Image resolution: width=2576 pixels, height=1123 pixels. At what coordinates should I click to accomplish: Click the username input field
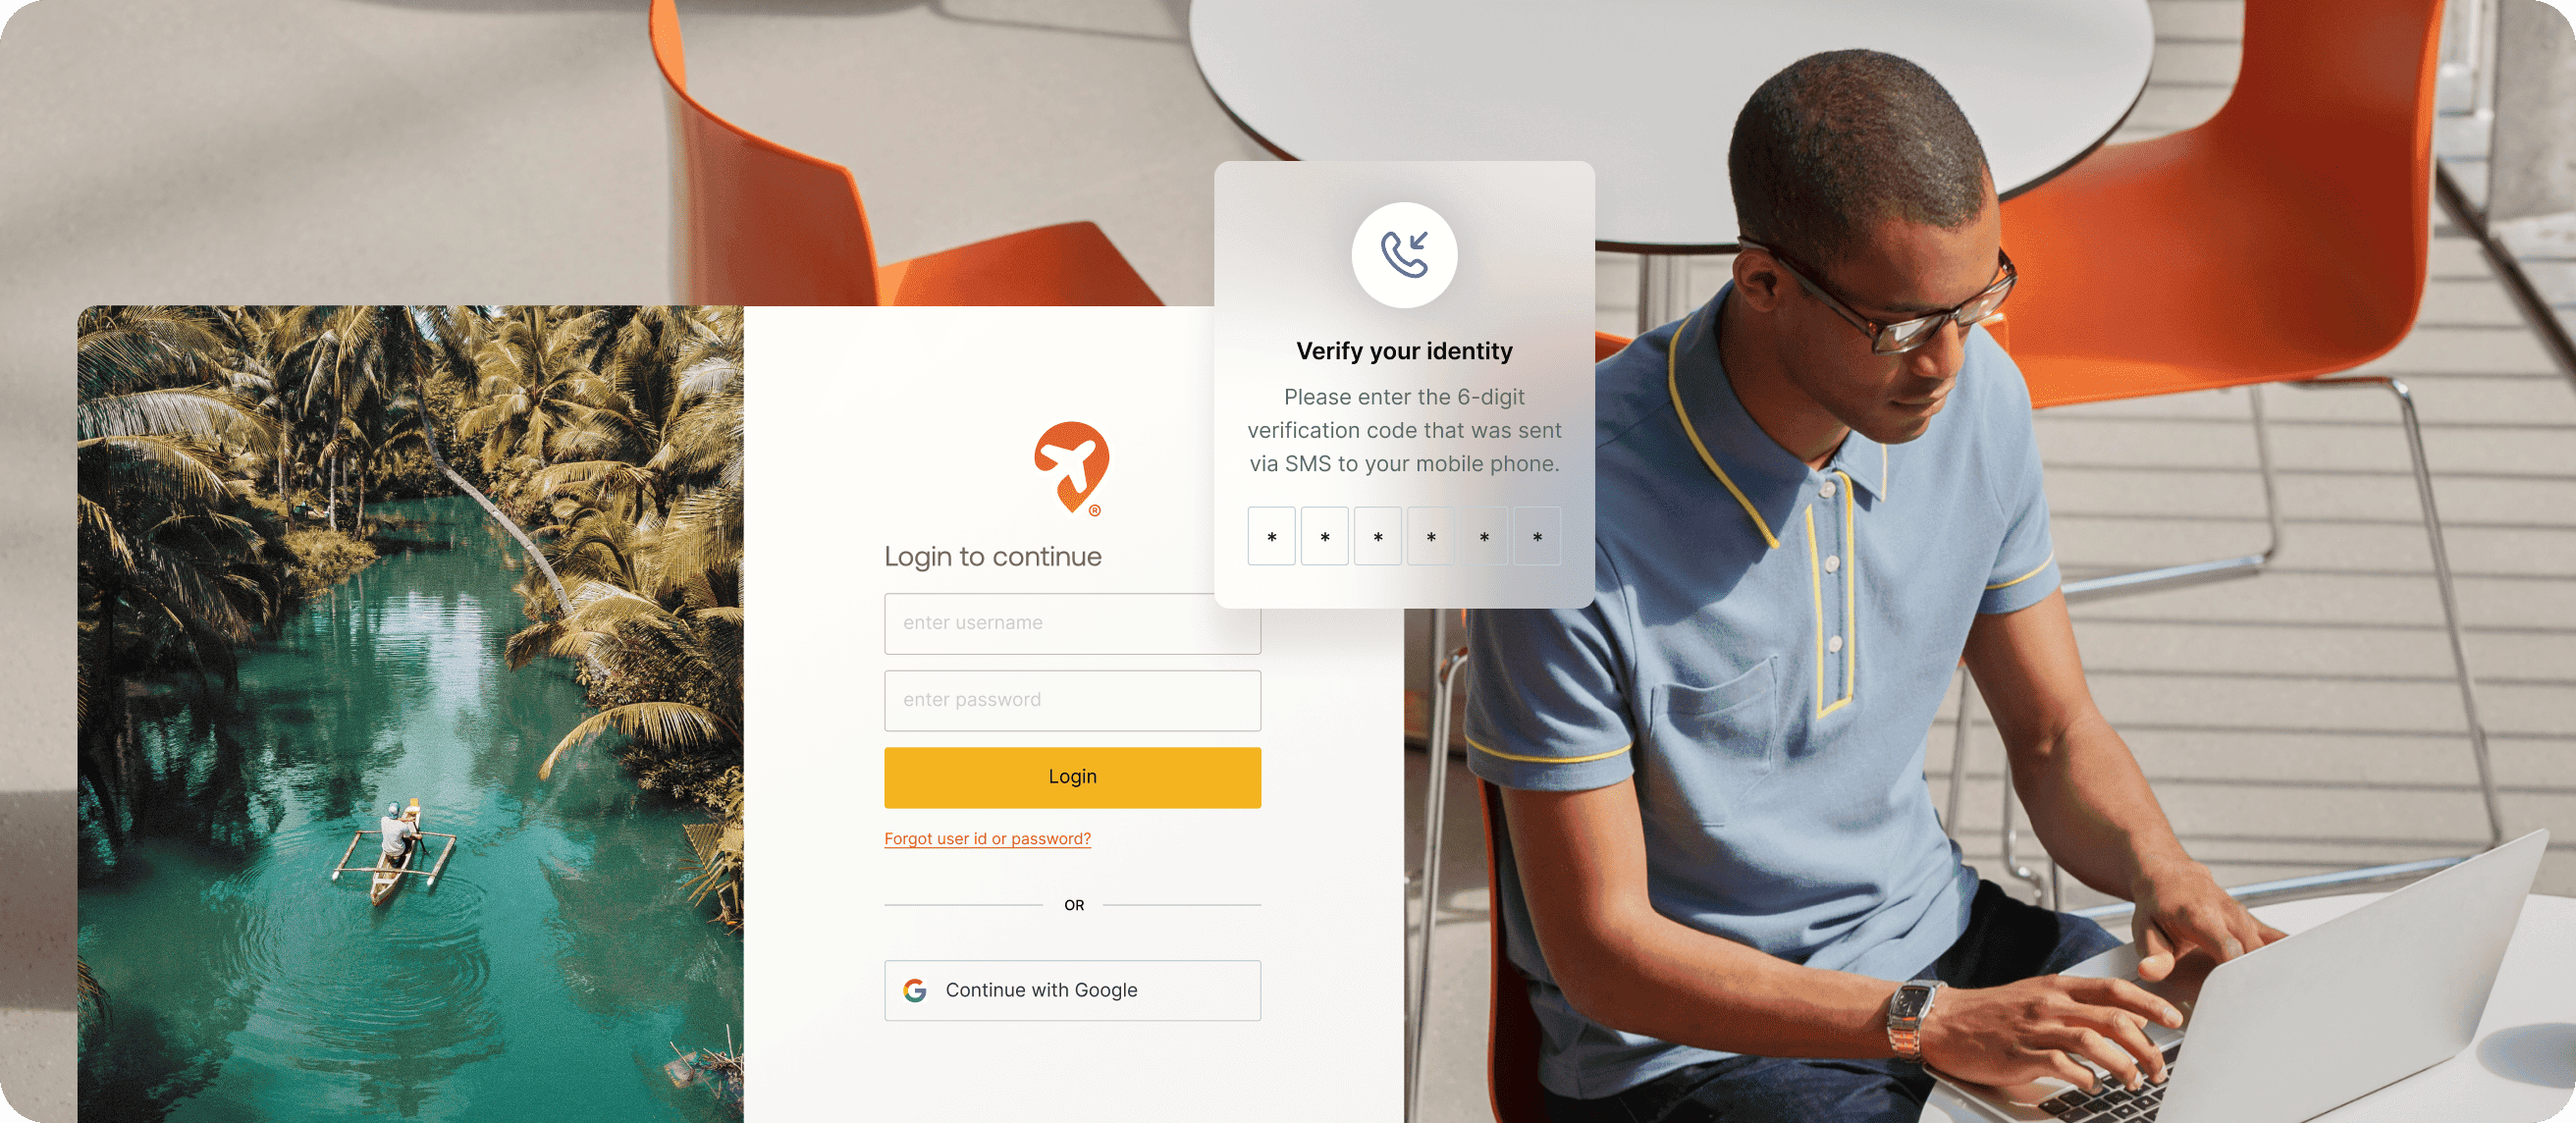tap(1069, 622)
